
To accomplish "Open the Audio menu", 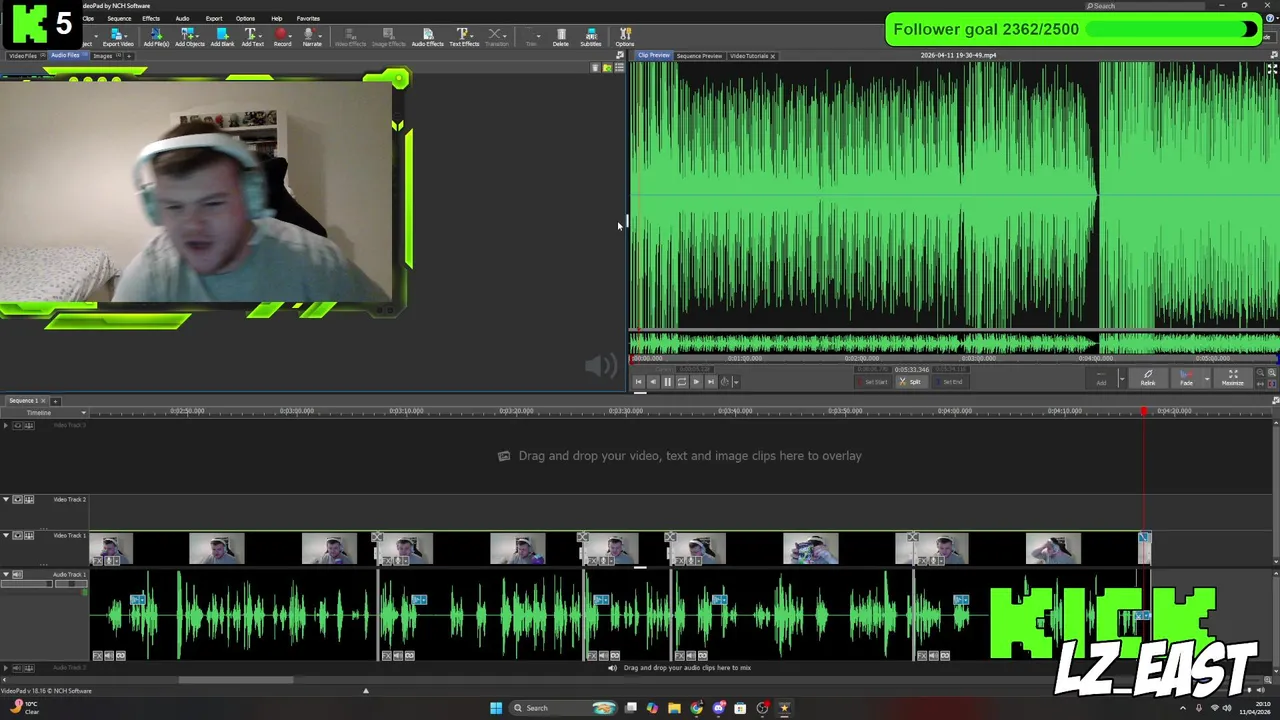I will pyautogui.click(x=182, y=18).
